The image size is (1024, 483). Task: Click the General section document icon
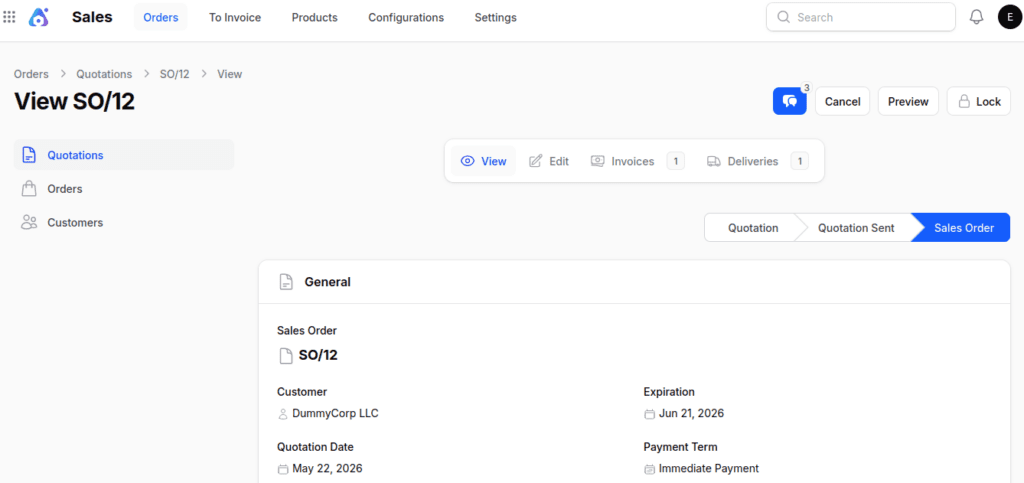(285, 282)
